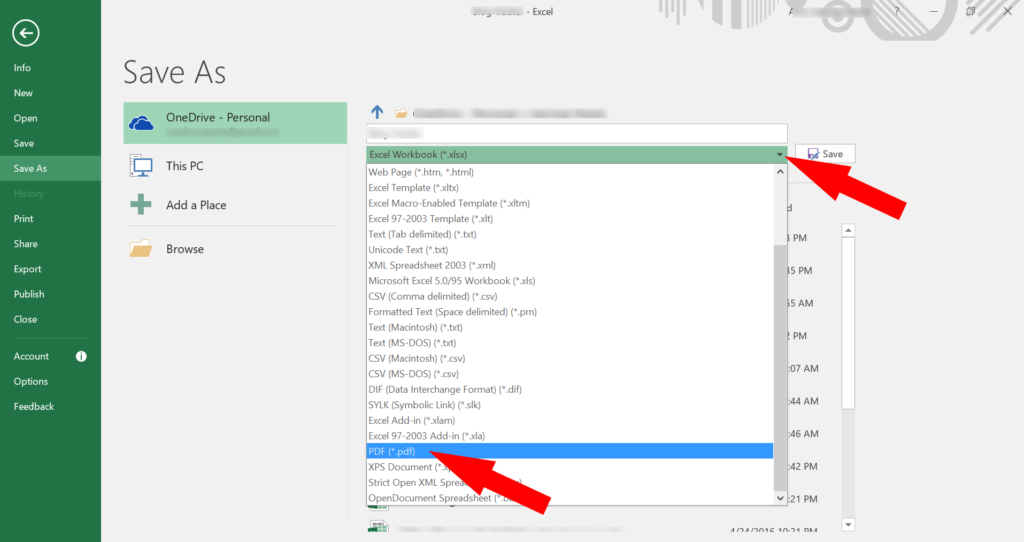Open the Export page
Viewport: 1024px width, 542px height.
[27, 269]
